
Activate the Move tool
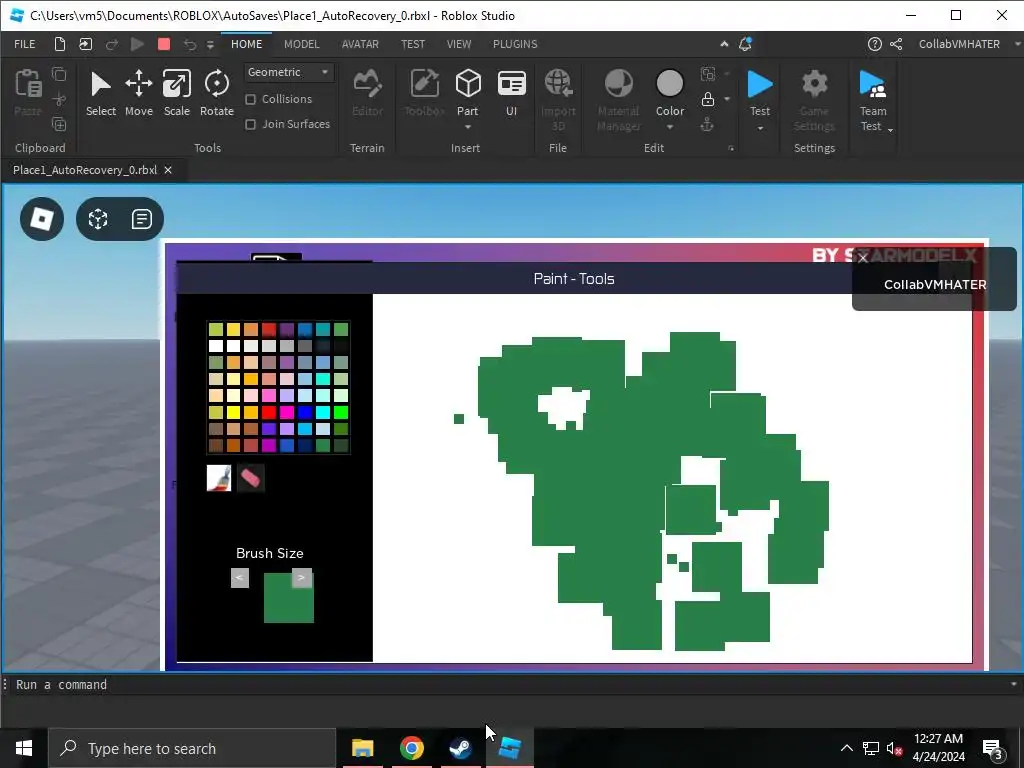(138, 93)
